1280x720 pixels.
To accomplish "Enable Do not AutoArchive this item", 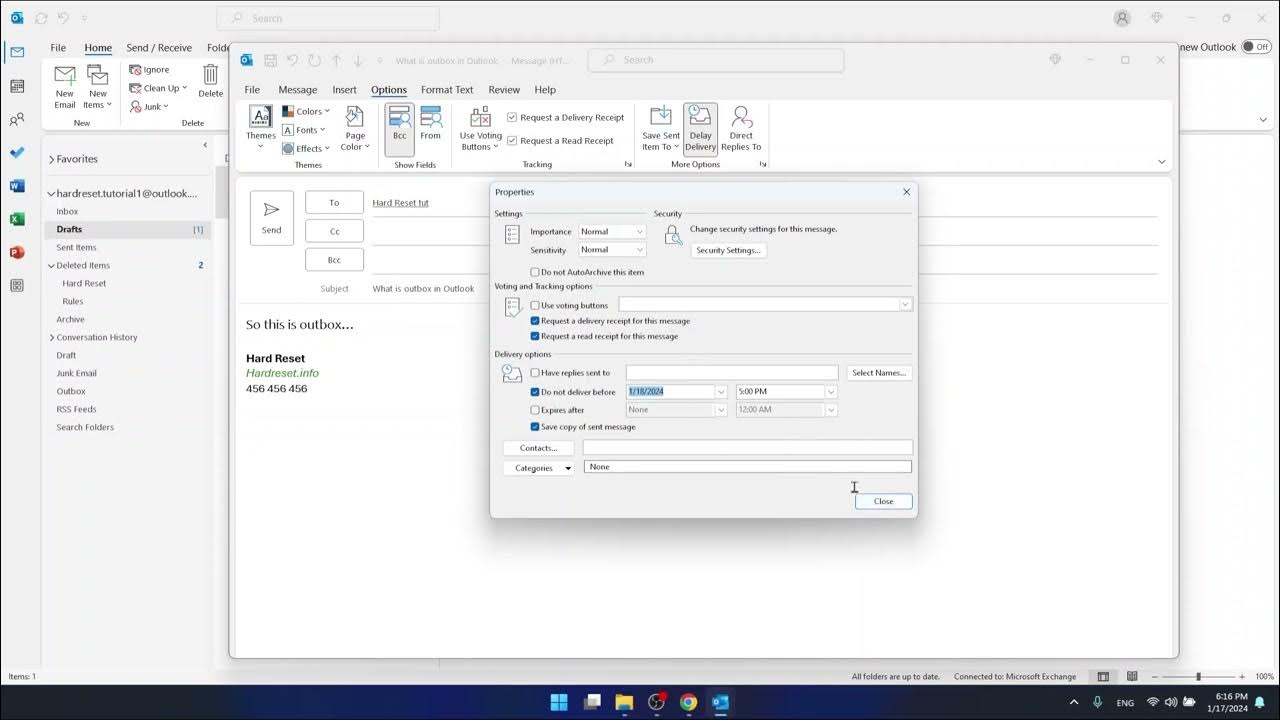I will coord(535,271).
